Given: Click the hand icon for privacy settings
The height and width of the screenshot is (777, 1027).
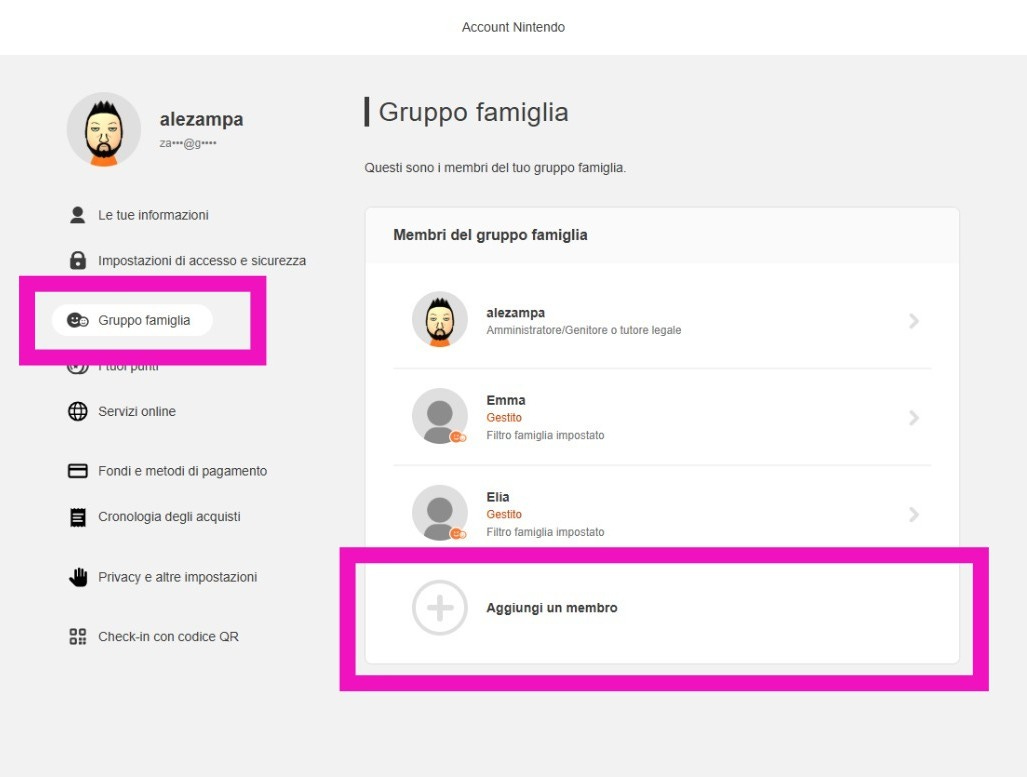Looking at the screenshot, I should click(x=77, y=577).
